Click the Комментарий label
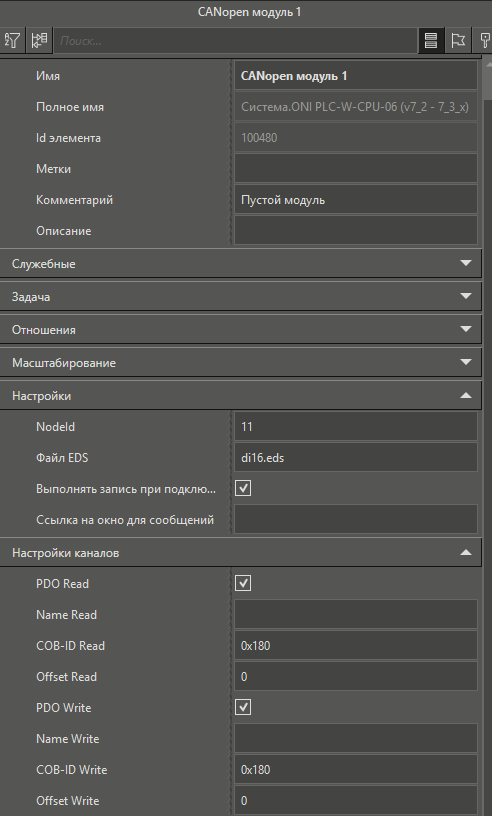The image size is (492, 816). [74, 200]
